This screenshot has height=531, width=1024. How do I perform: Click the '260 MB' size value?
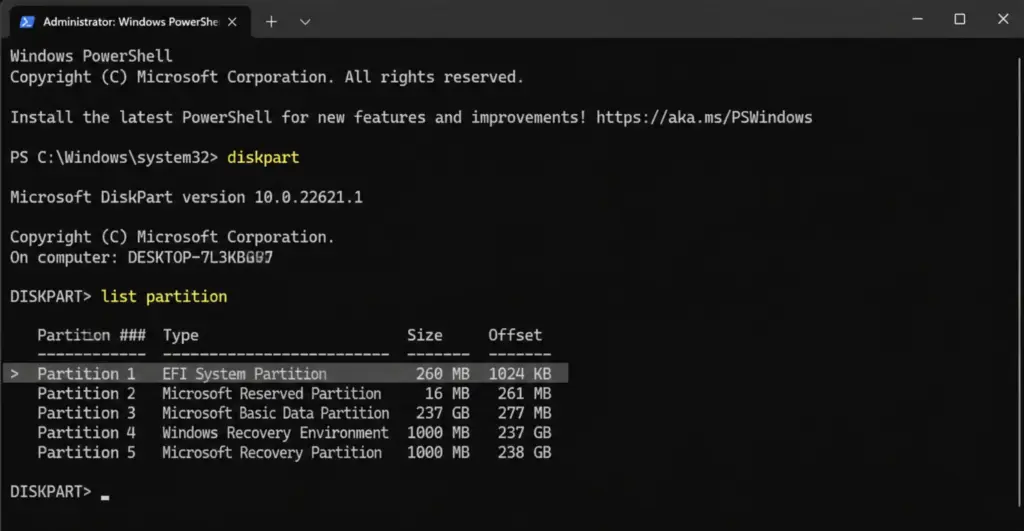coord(443,374)
